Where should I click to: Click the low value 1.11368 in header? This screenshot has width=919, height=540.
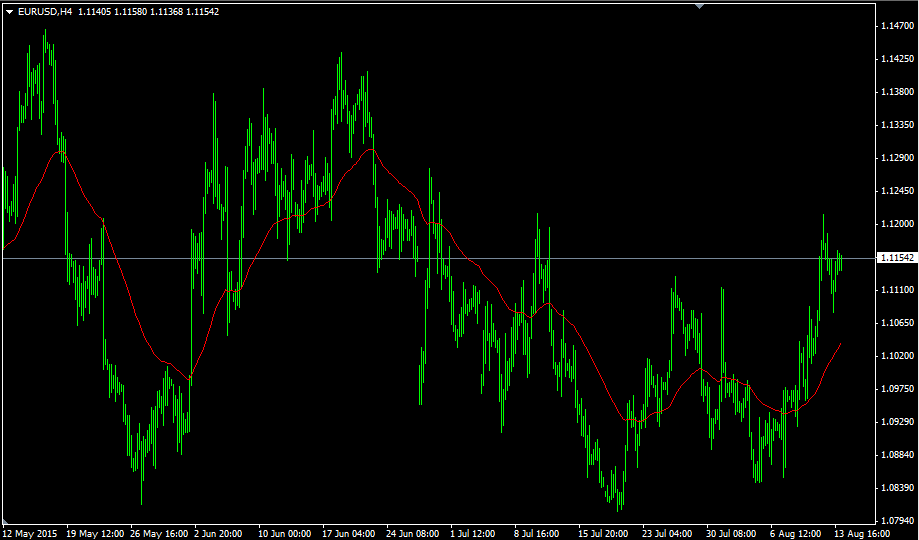166,12
